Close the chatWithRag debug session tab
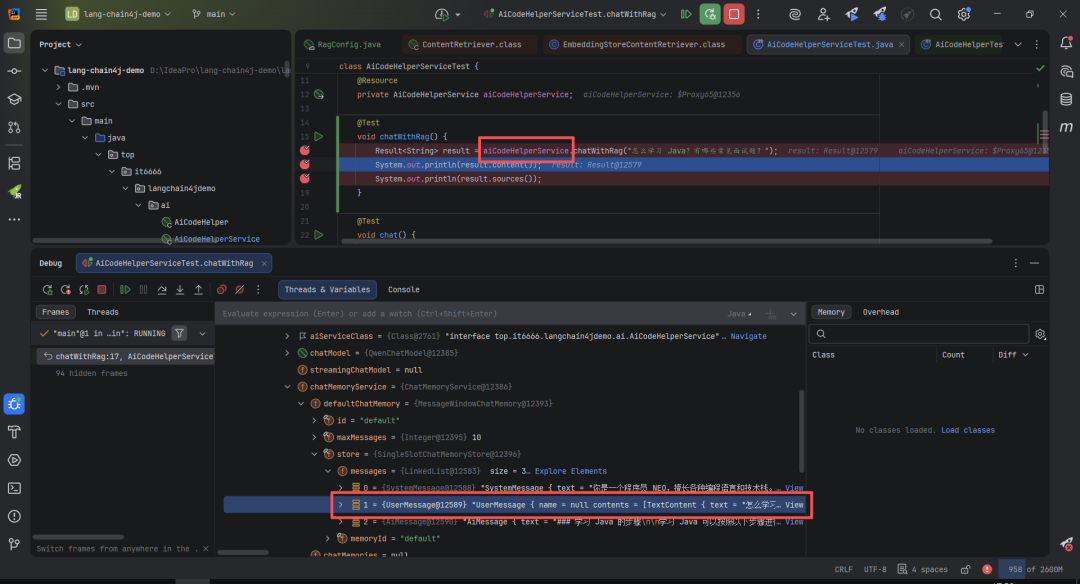This screenshot has width=1080, height=584. pyautogui.click(x=264, y=263)
